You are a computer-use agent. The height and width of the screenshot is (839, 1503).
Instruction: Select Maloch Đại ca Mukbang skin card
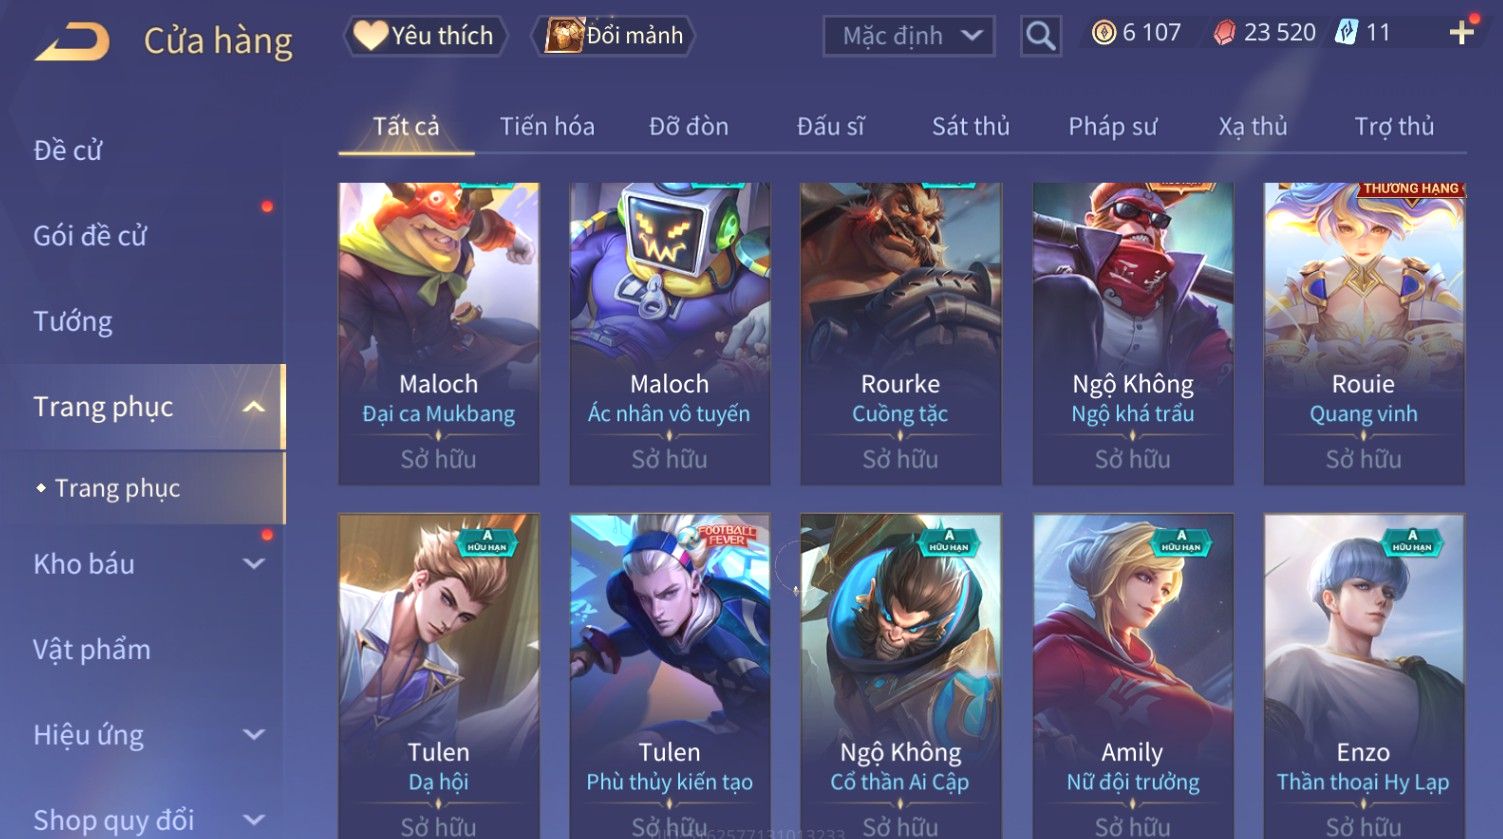pos(439,334)
